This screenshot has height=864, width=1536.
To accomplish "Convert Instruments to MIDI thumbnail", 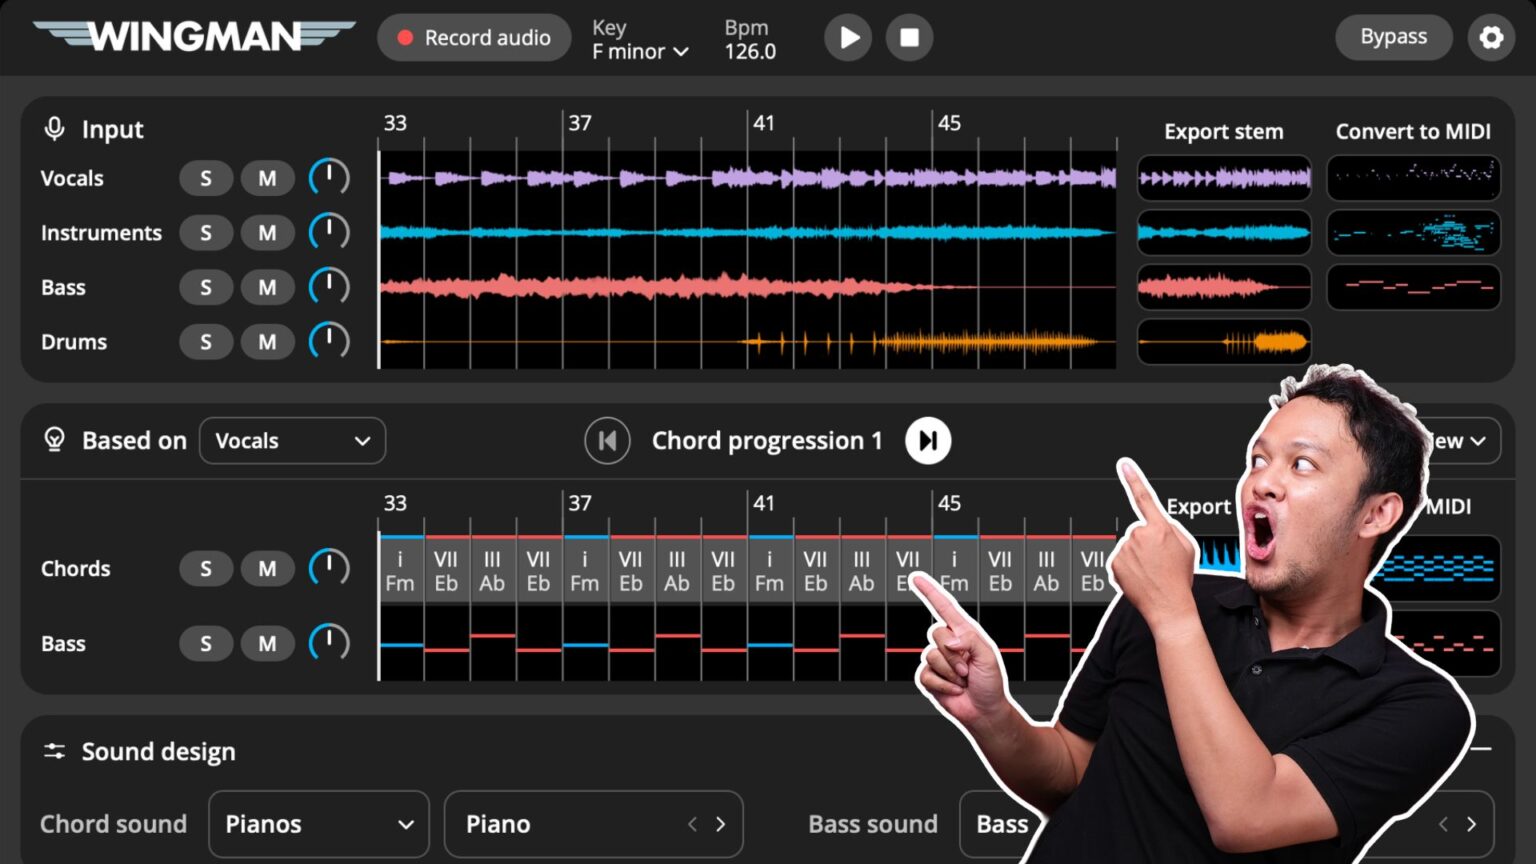I will 1413,233.
